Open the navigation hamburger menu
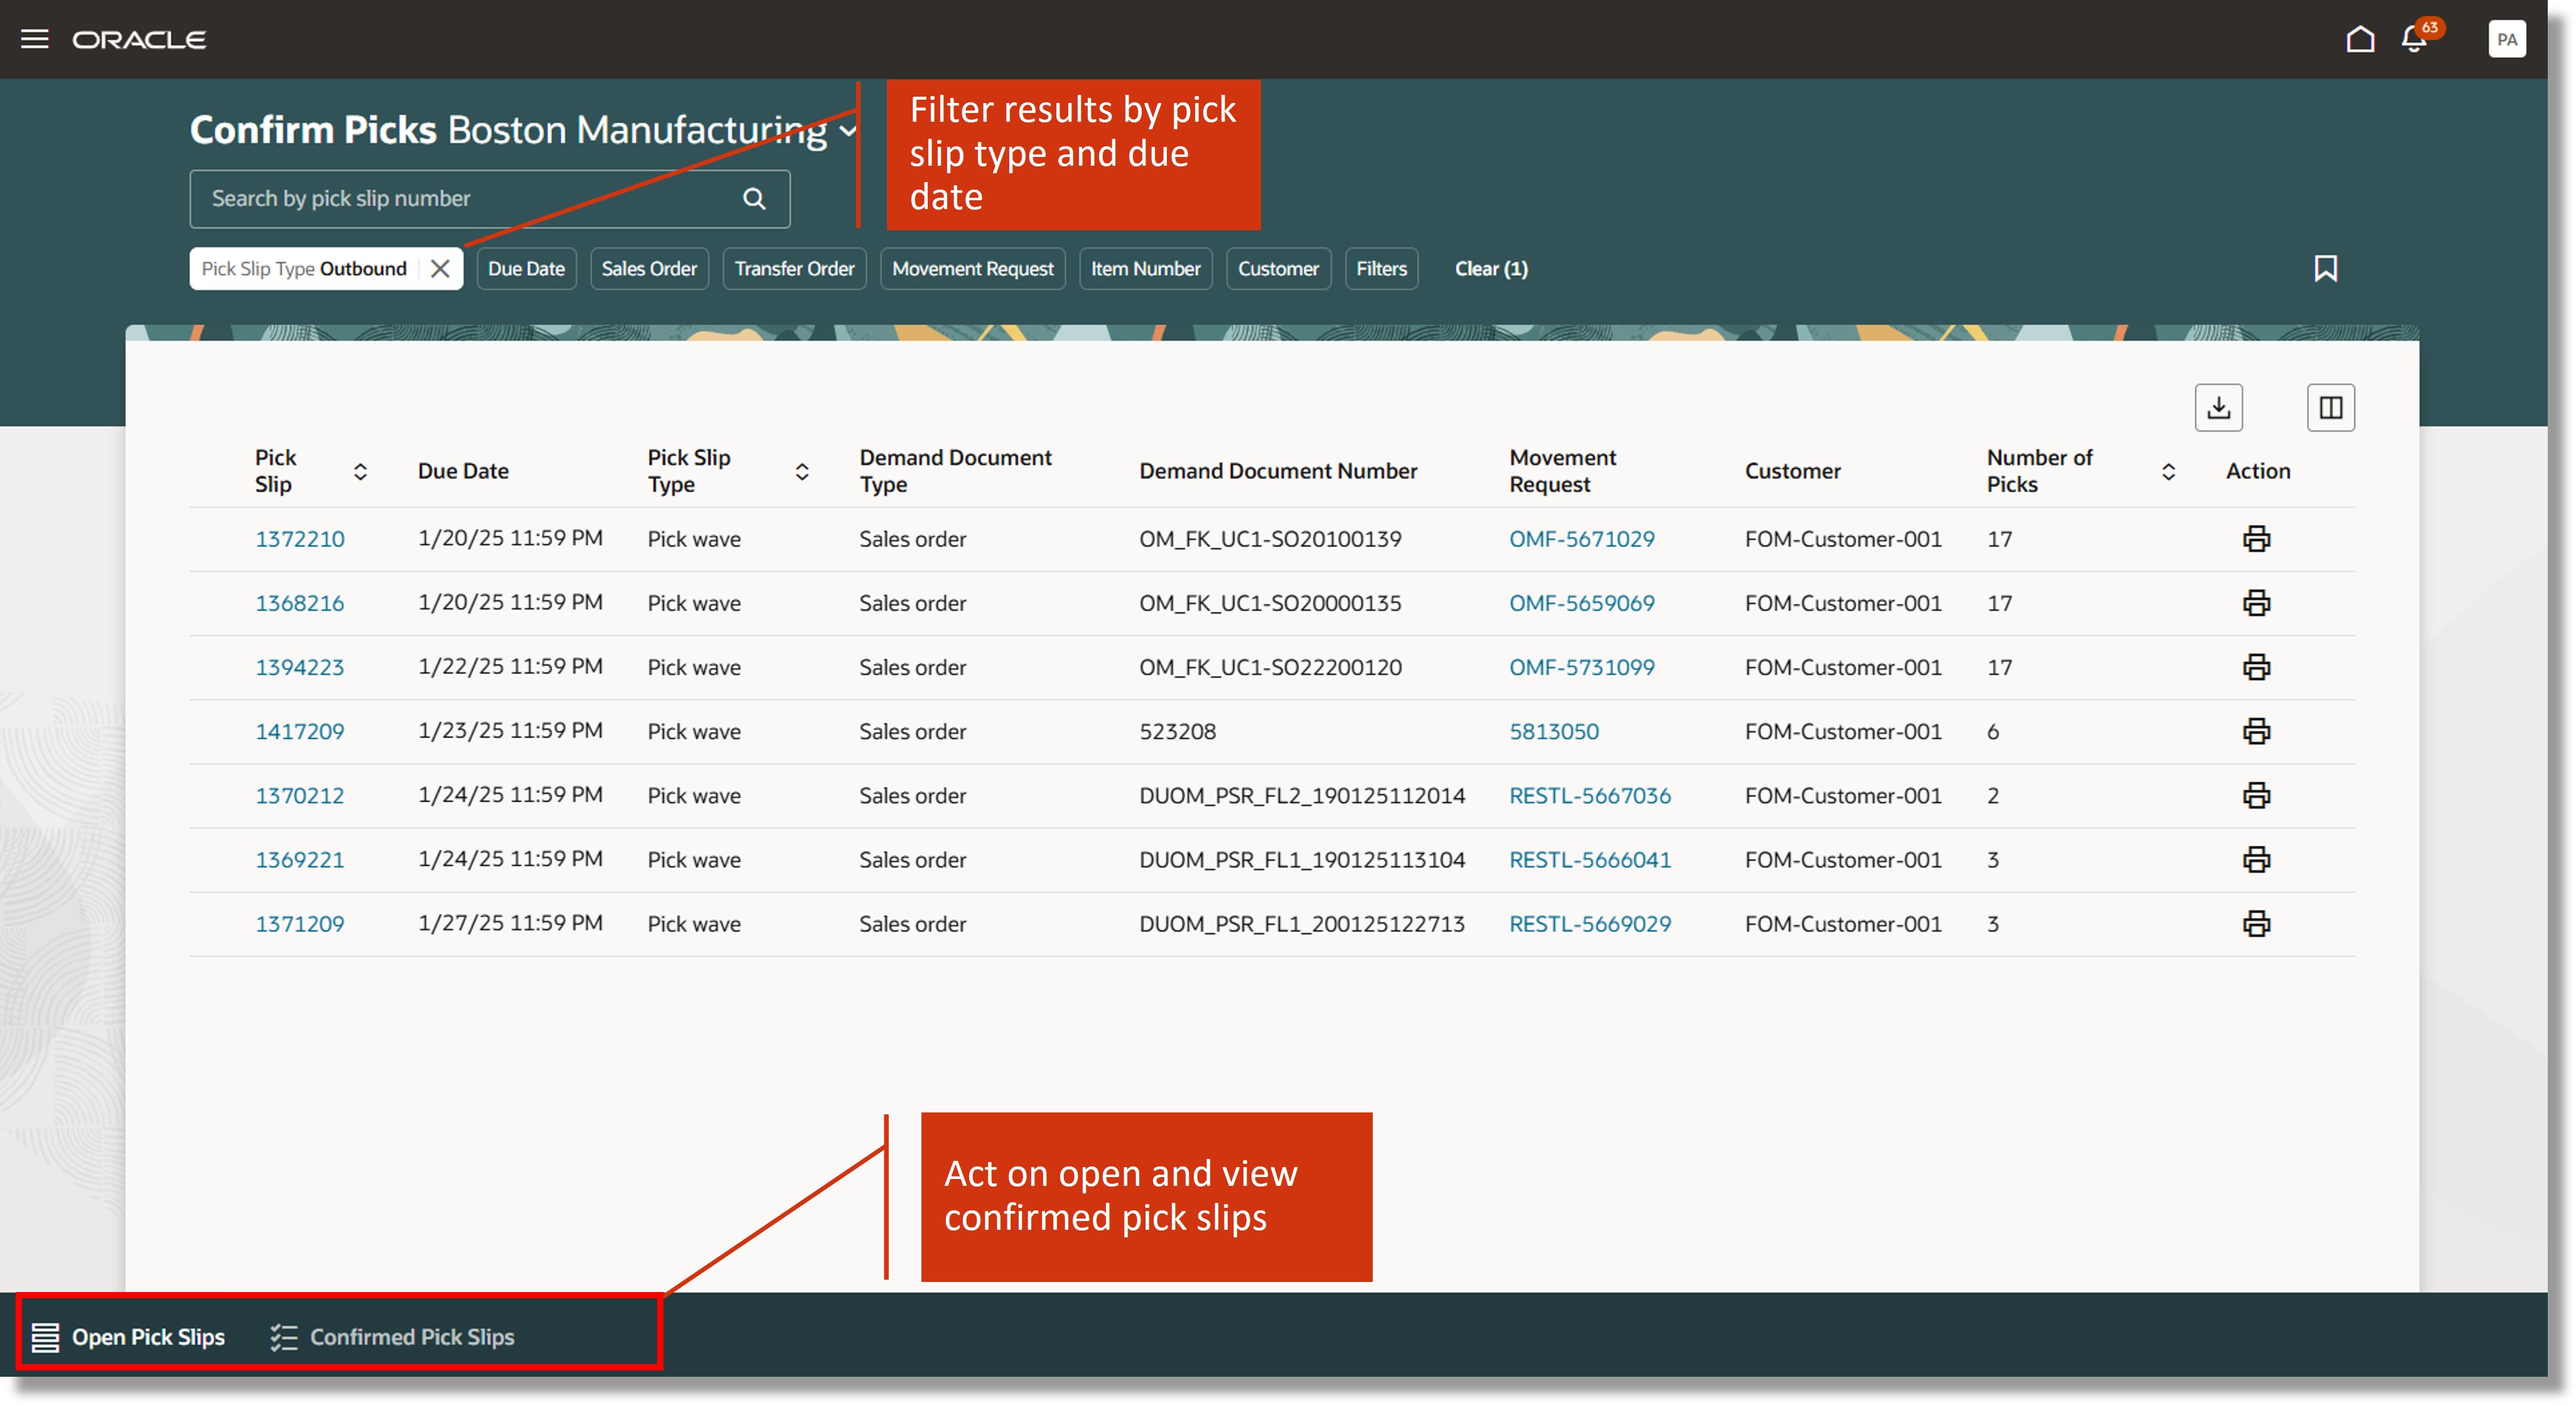The height and width of the screenshot is (1405, 2576). point(35,39)
